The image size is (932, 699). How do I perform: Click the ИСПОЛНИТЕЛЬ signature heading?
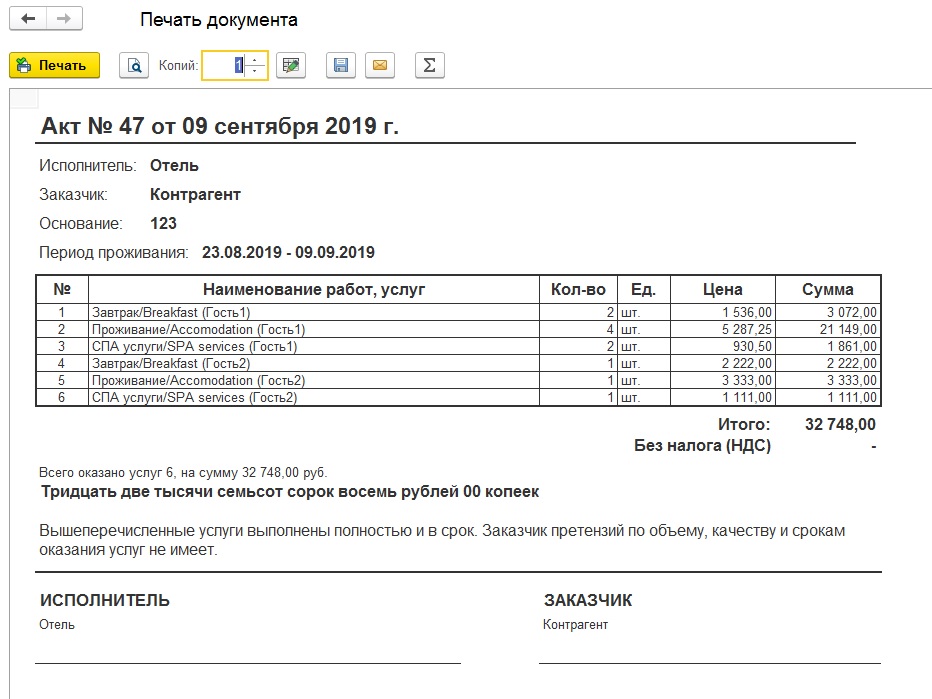point(105,600)
